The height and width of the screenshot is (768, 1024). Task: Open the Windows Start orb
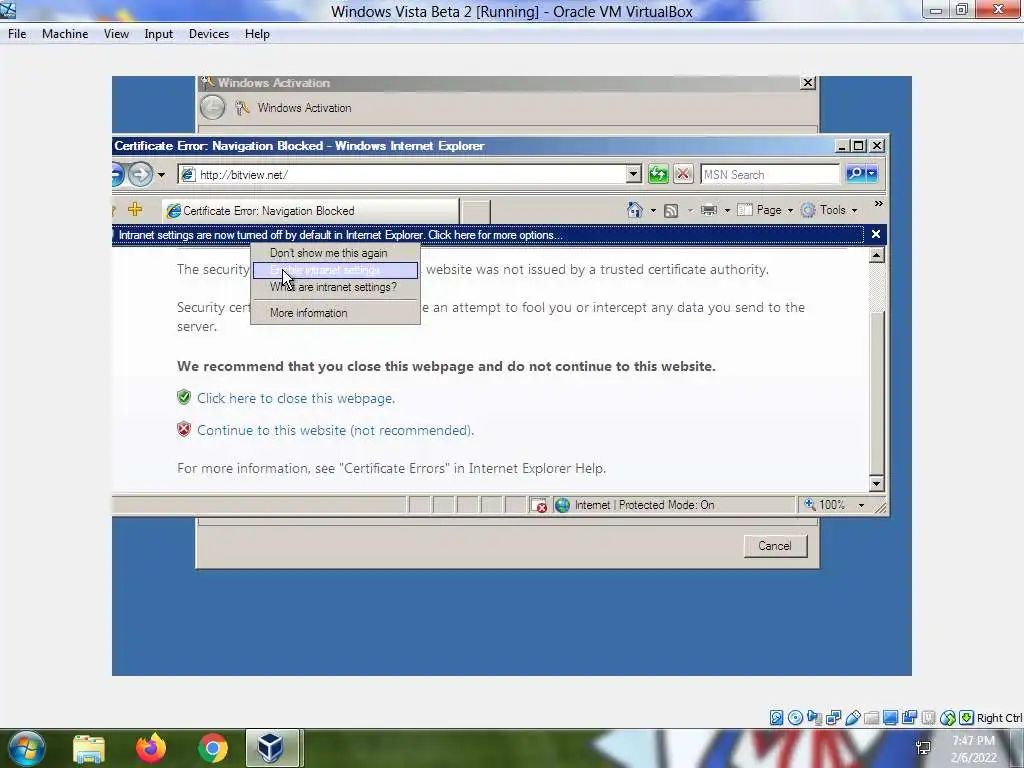[27, 748]
